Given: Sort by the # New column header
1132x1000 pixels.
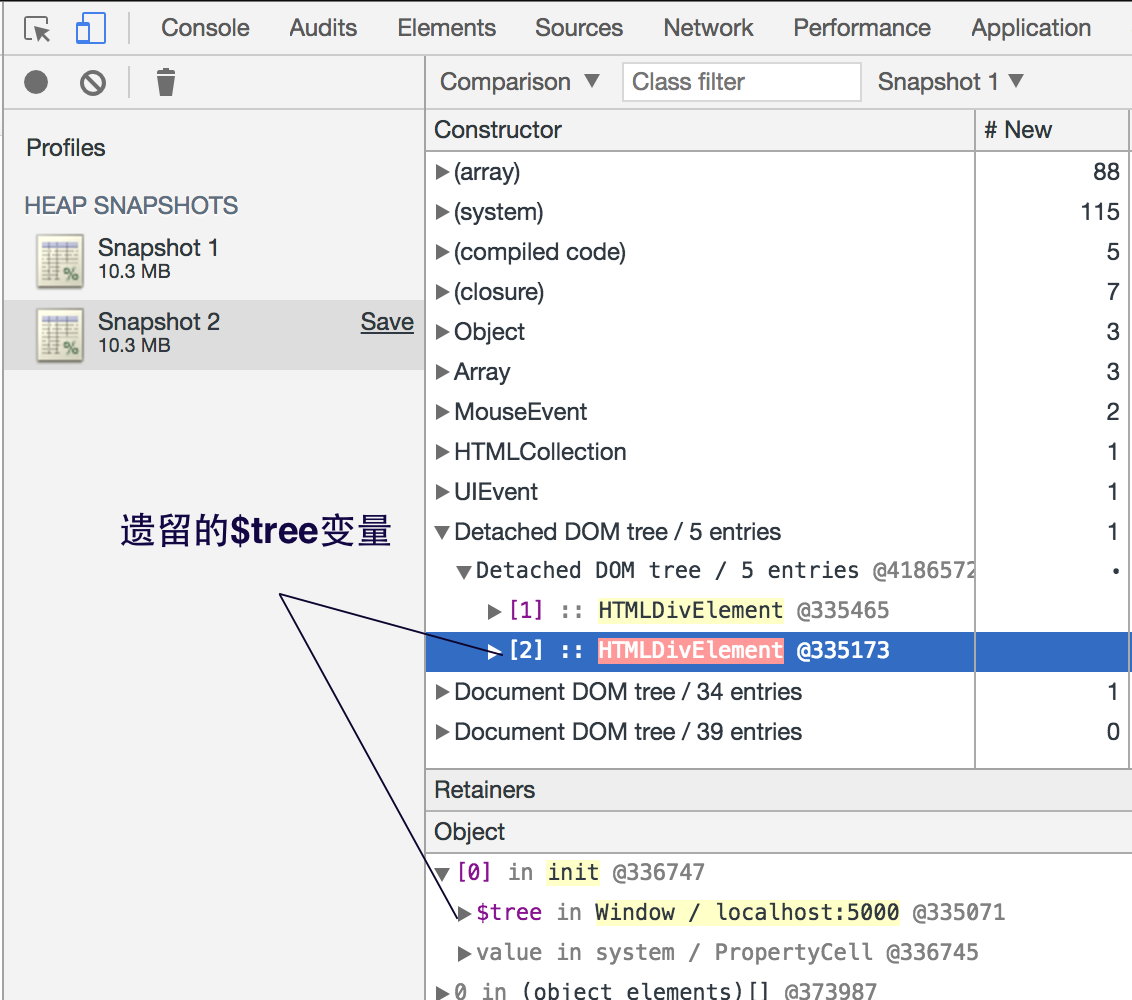Looking at the screenshot, I should click(1052, 130).
